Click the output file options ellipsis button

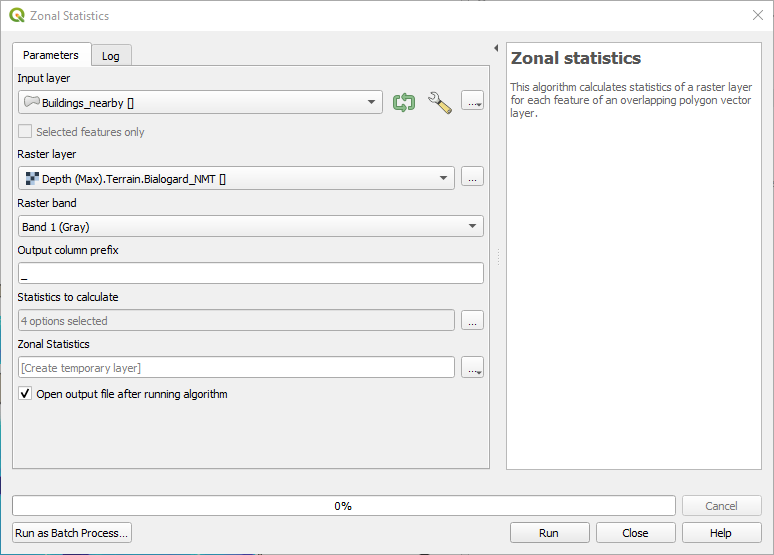coord(473,368)
